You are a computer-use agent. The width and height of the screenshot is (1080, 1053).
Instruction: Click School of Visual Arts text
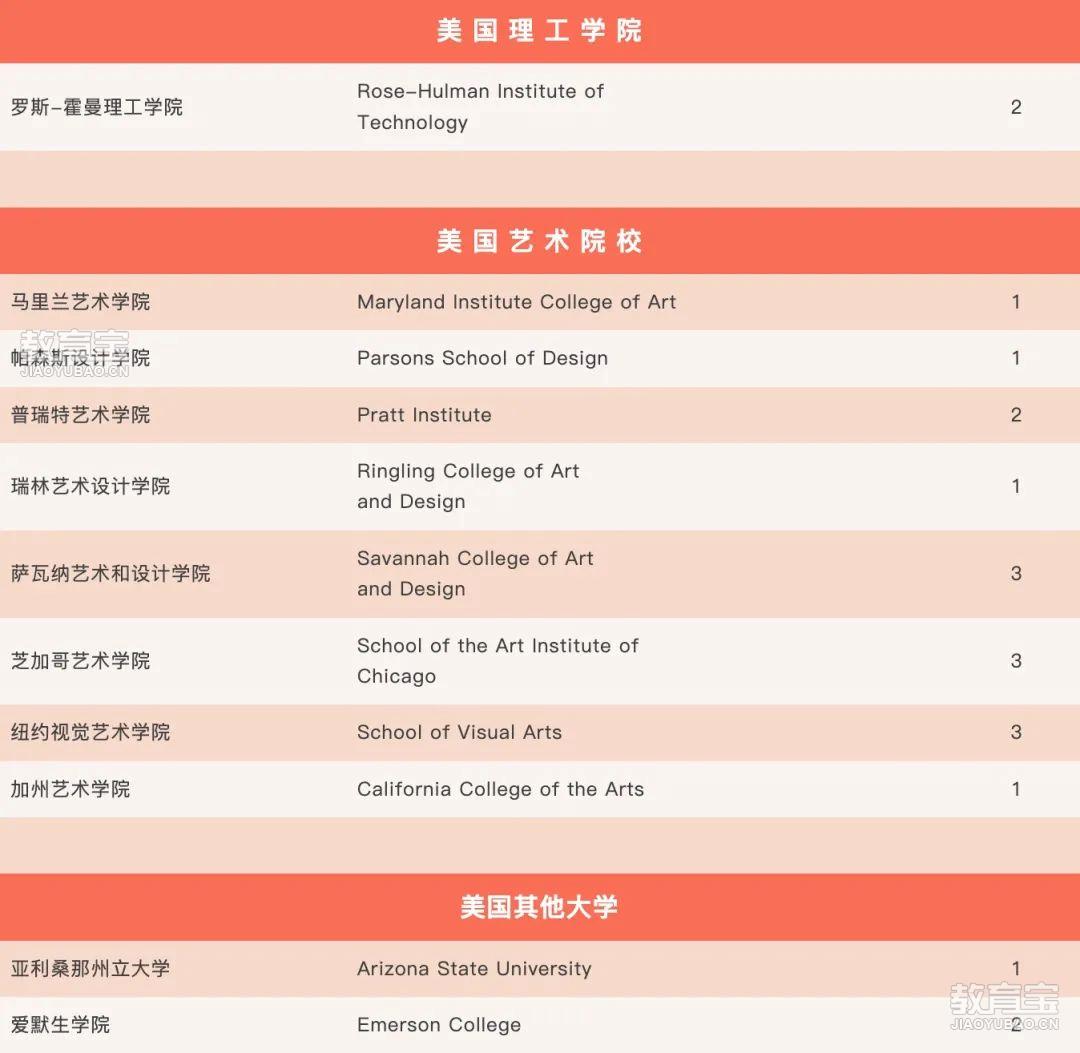pyautogui.click(x=459, y=732)
